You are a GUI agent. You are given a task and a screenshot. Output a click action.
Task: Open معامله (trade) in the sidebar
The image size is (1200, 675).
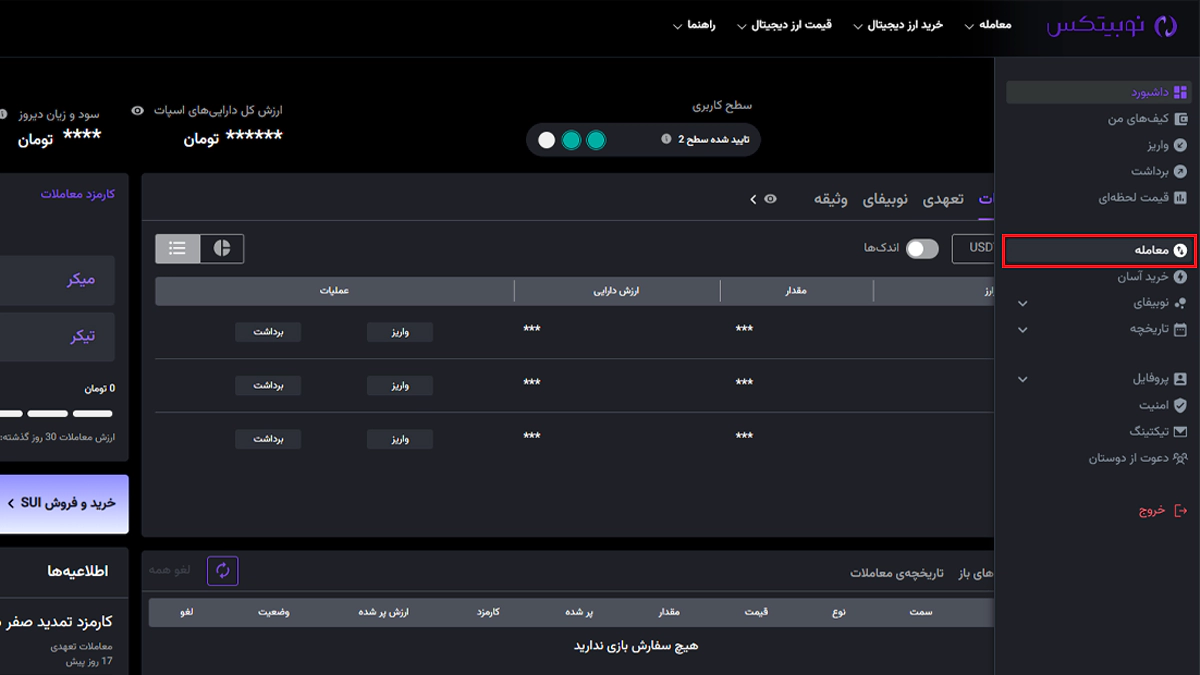pos(1098,250)
